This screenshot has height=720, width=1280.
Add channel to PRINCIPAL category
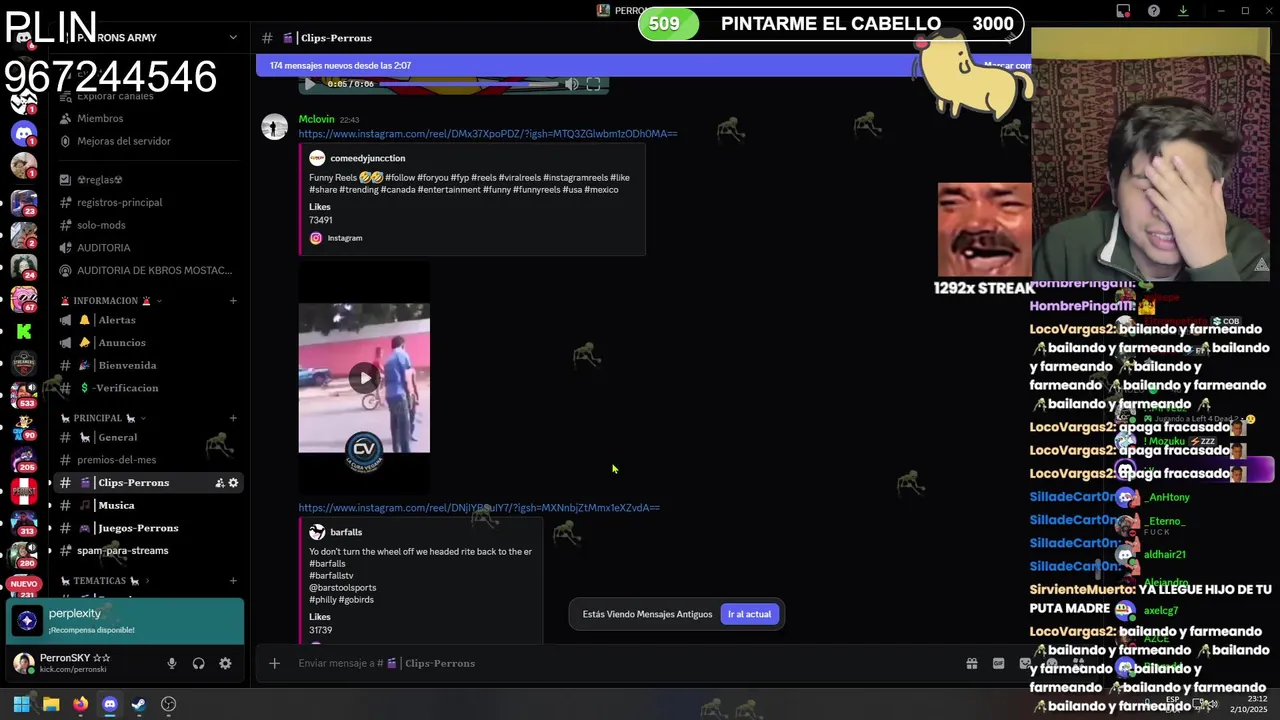(x=233, y=418)
